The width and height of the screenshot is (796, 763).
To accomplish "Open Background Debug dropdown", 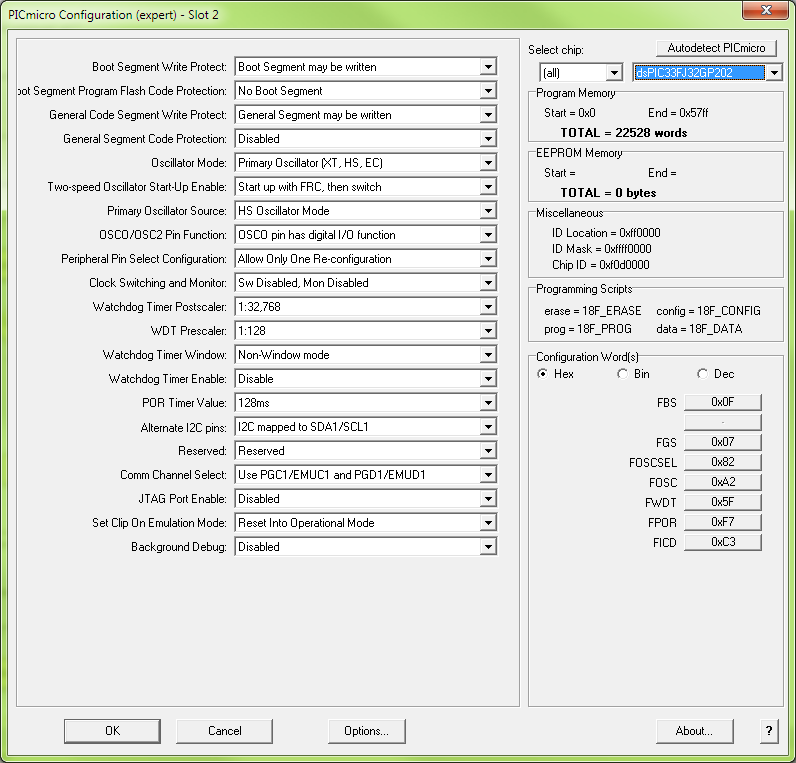I will point(488,547).
